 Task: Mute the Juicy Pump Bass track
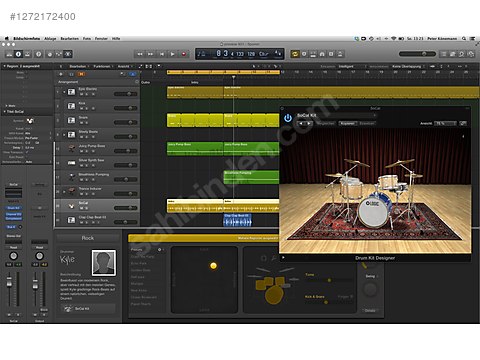82,151
